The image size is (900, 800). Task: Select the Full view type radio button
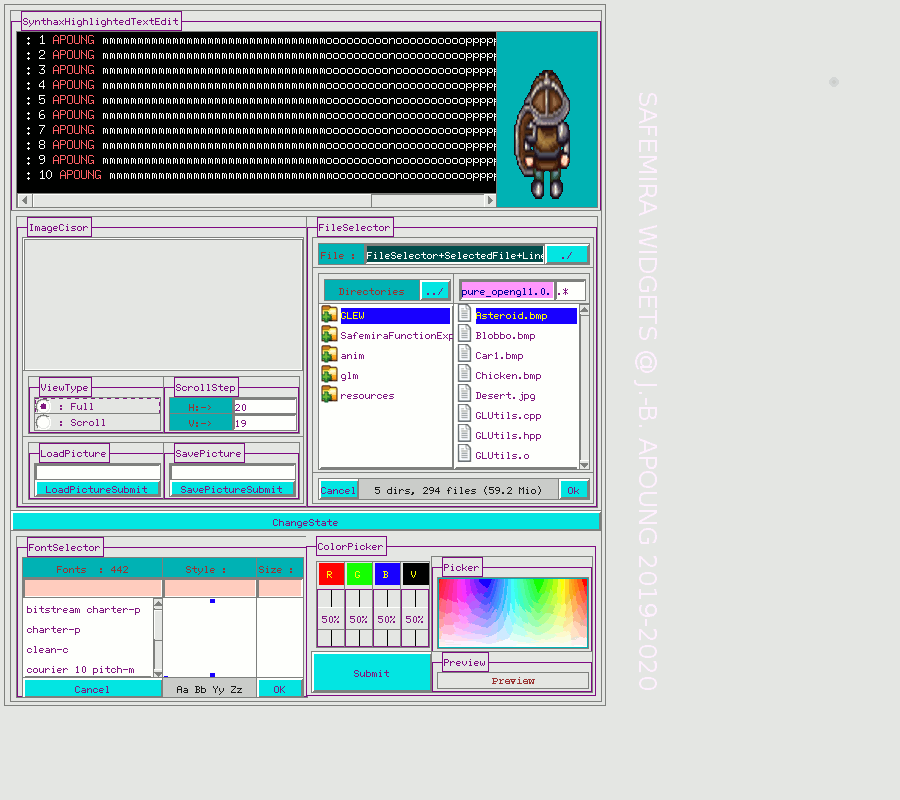43,406
